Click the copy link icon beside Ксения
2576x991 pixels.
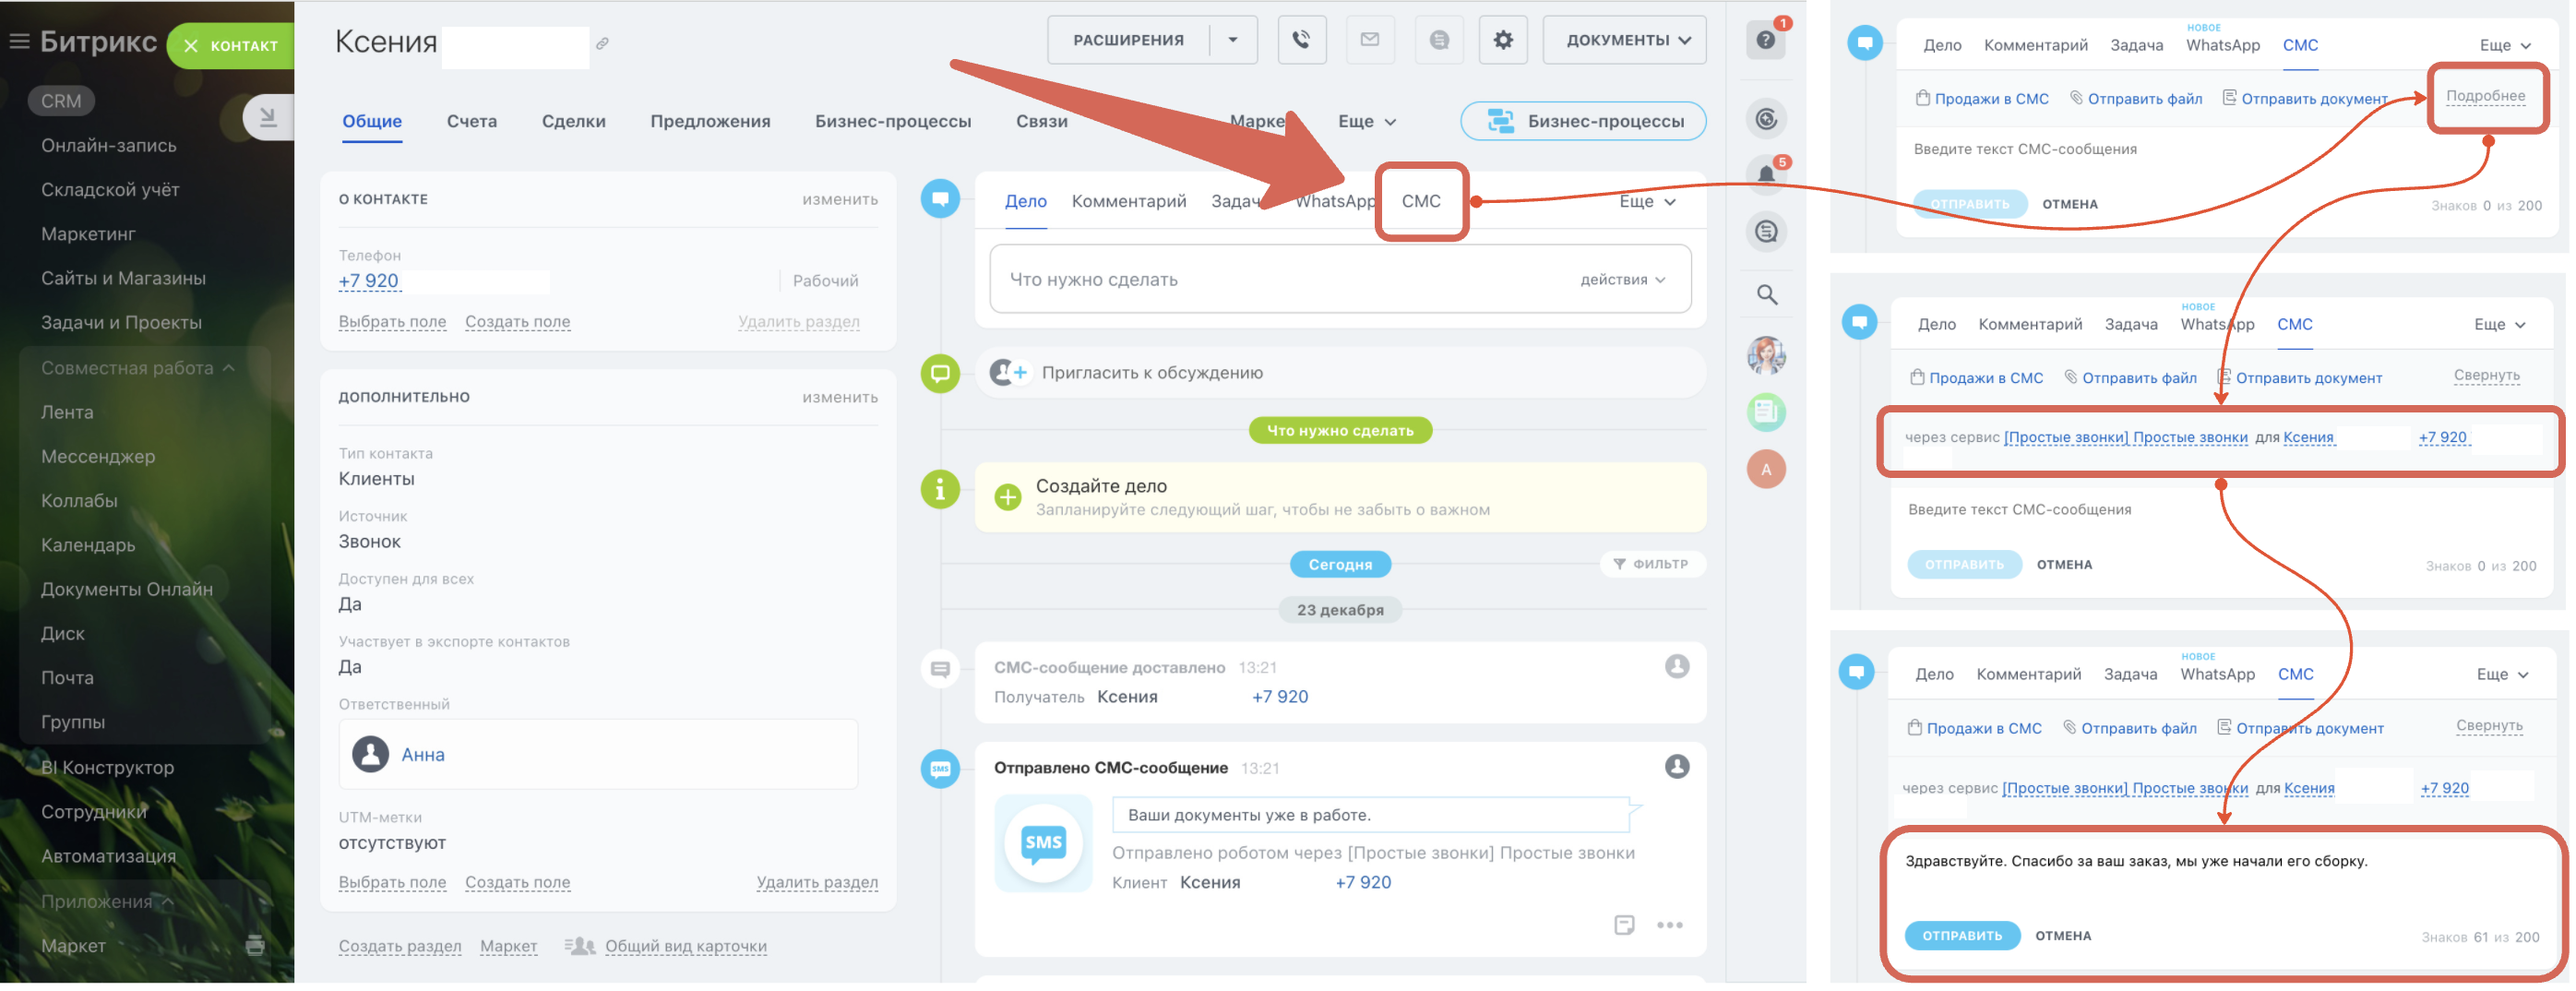(602, 43)
